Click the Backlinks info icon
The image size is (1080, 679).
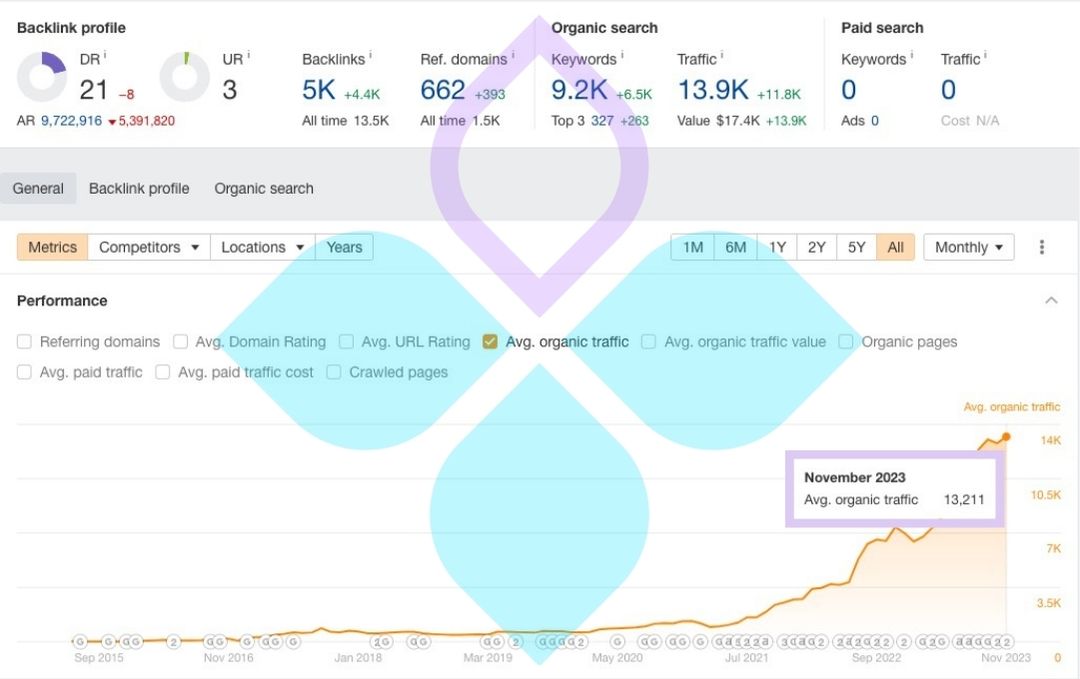pos(370,56)
